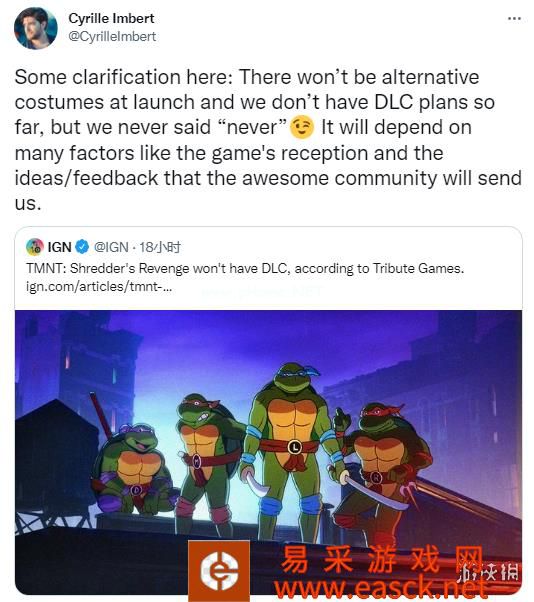This screenshot has width=534, height=602.
Task: Click Leonardo's L belt buckle in image
Action: pos(294,447)
